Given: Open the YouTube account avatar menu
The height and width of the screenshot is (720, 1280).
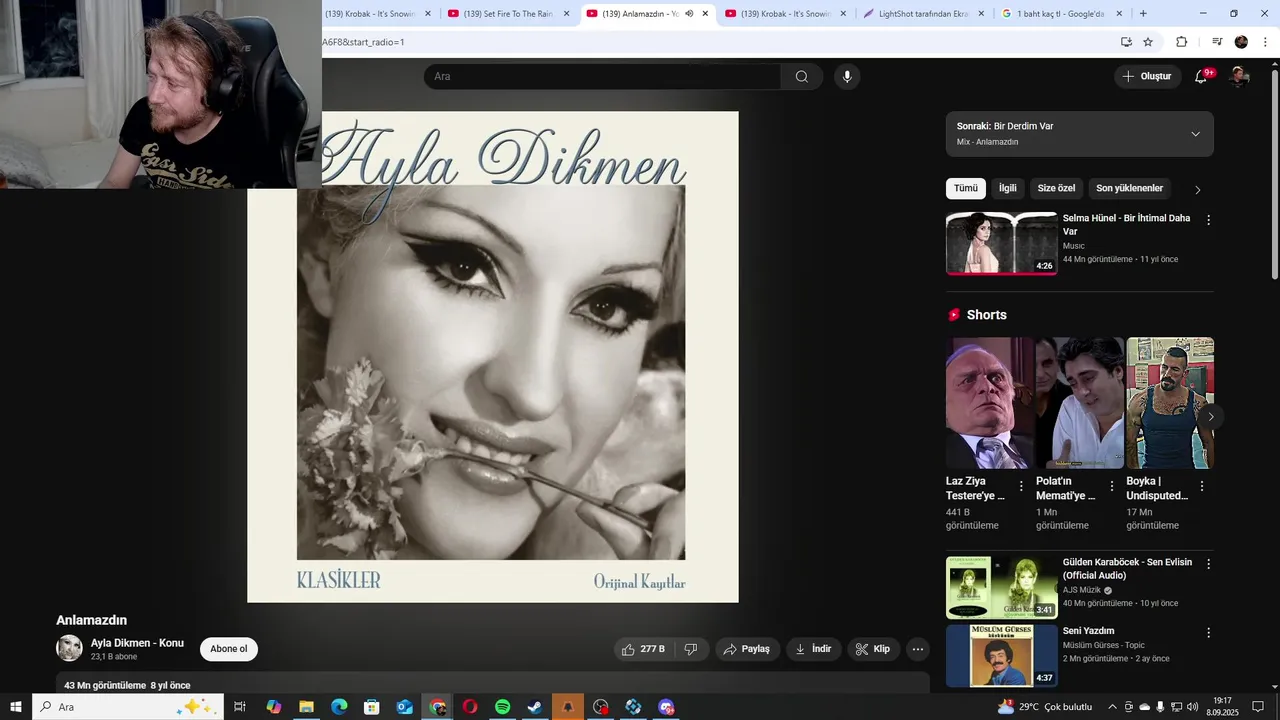Looking at the screenshot, I should (x=1239, y=76).
